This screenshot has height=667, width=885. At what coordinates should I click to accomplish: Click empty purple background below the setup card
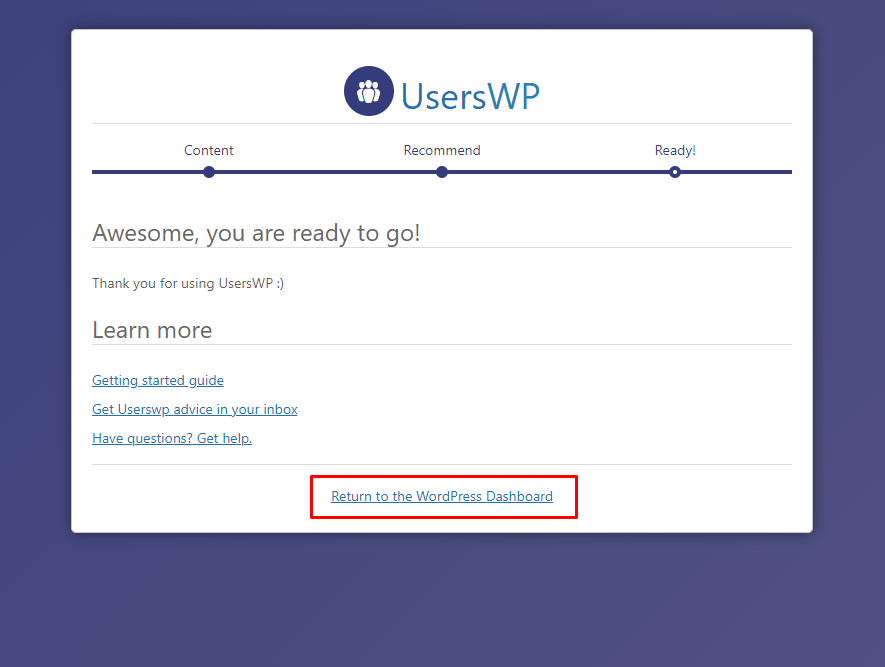442,600
